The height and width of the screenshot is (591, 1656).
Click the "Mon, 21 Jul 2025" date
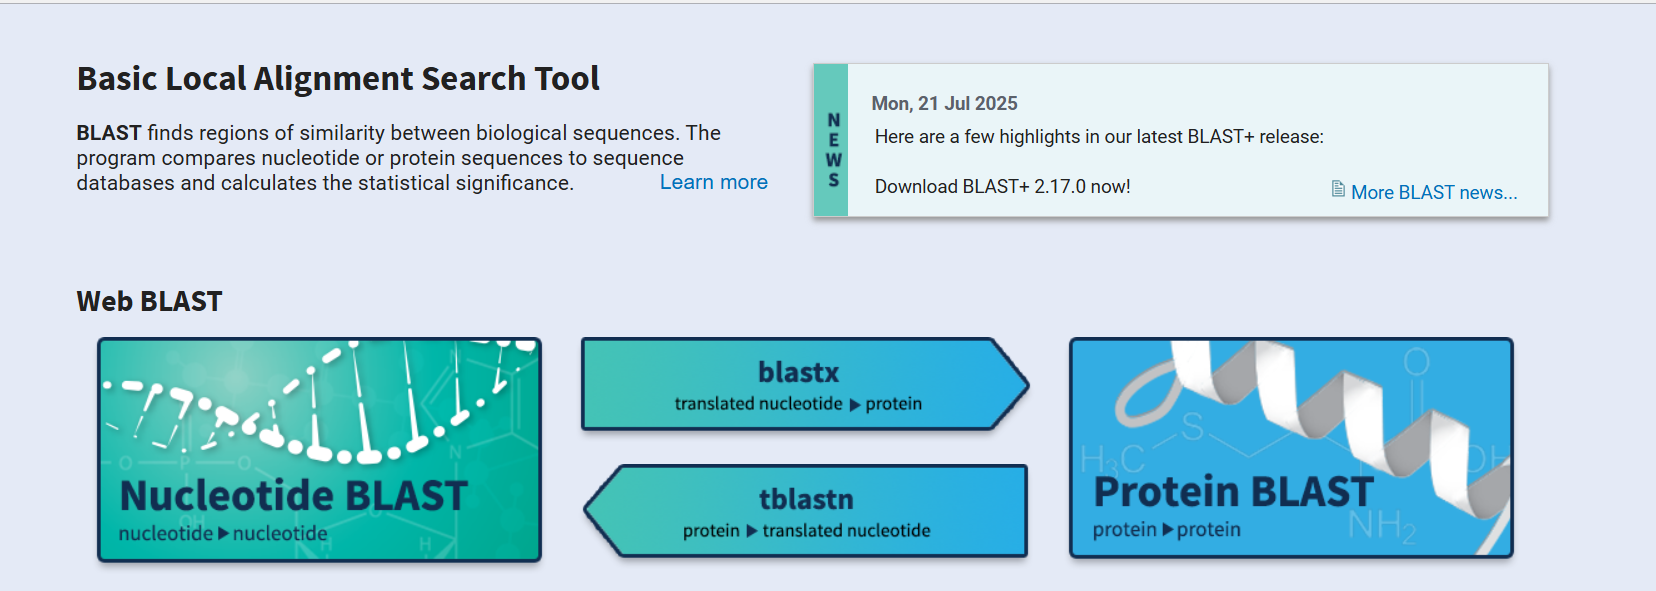pos(944,103)
